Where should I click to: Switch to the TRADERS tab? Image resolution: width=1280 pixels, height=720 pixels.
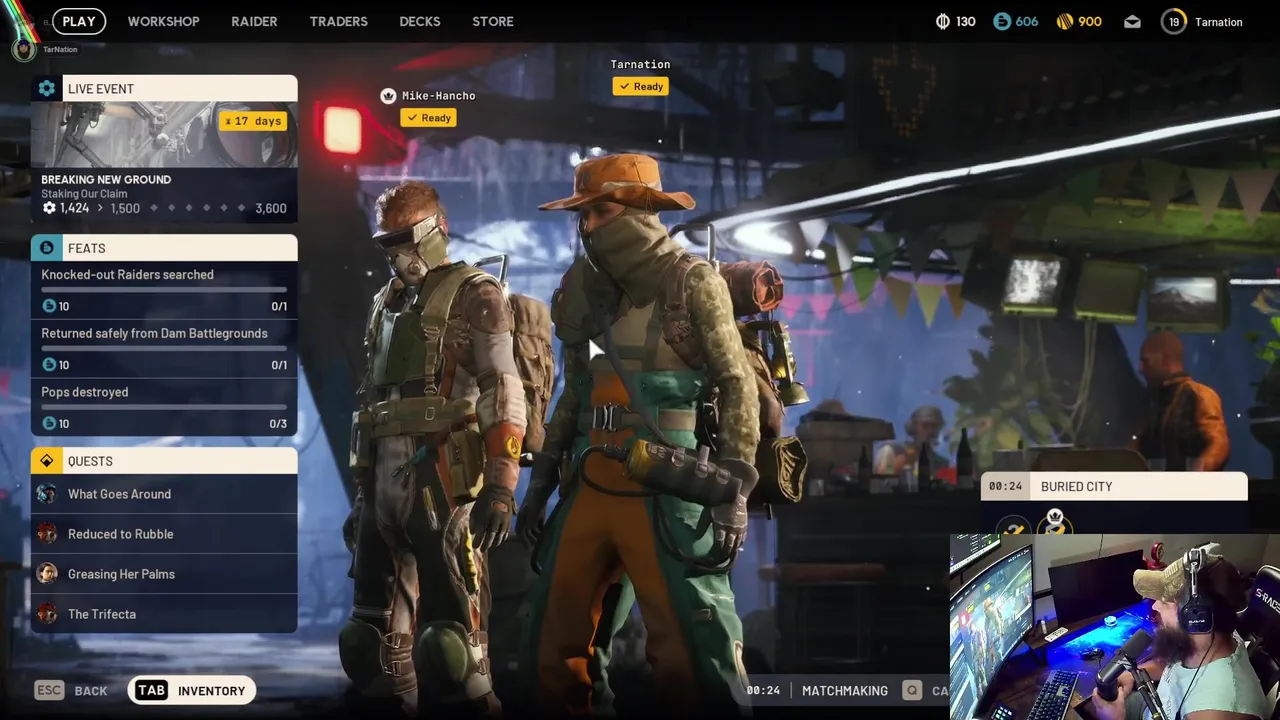click(x=339, y=21)
